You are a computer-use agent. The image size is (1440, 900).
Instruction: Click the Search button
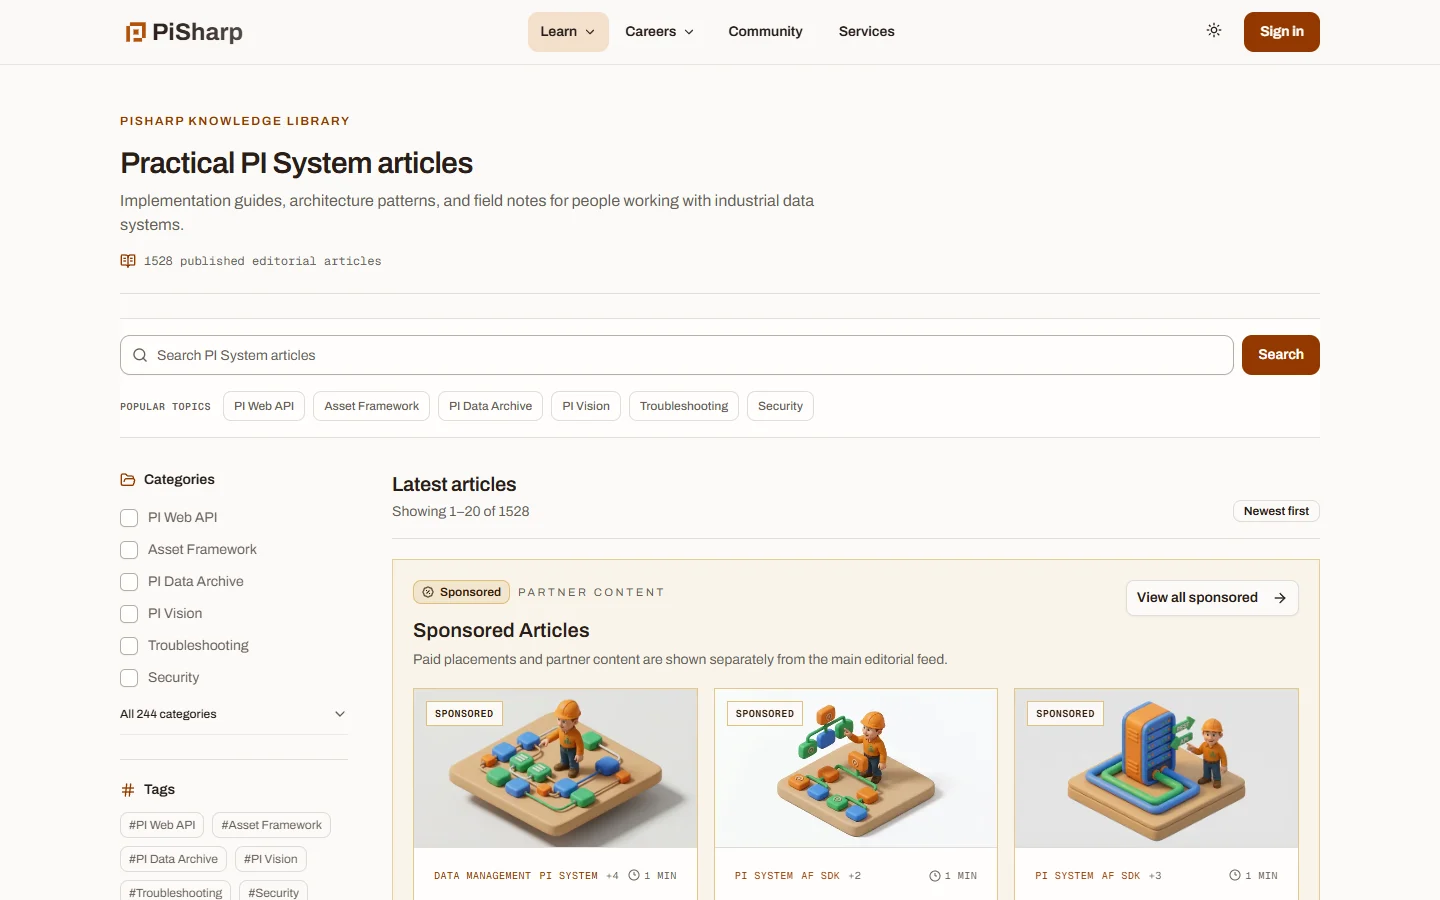click(1281, 355)
